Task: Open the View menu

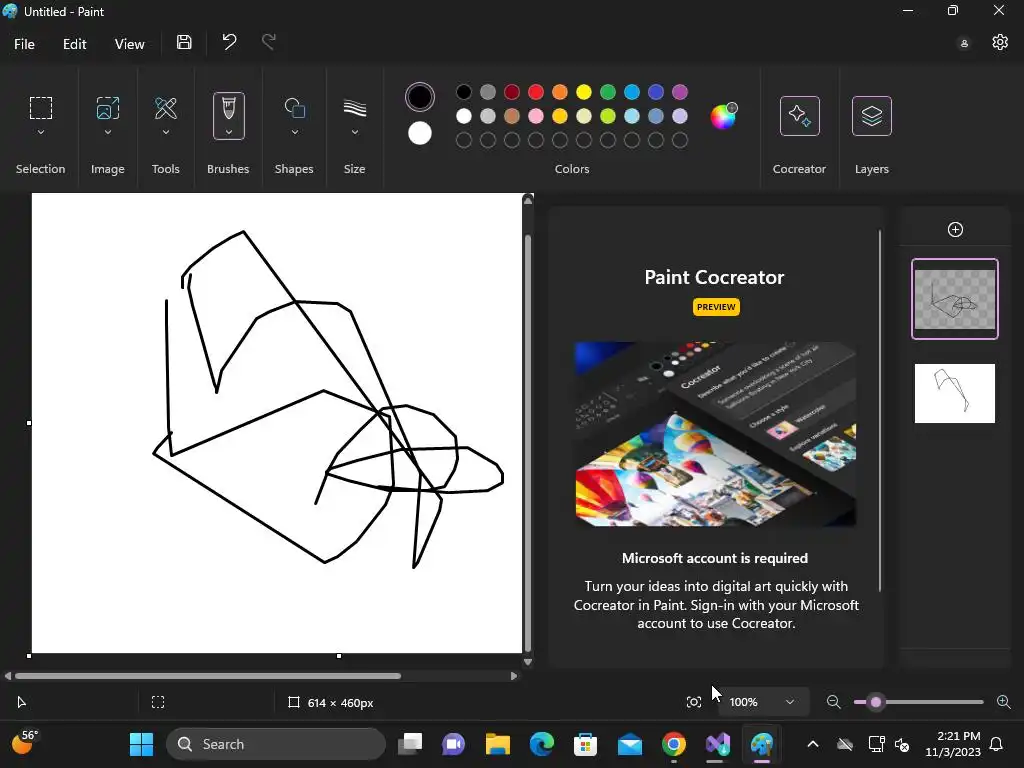Action: point(129,44)
